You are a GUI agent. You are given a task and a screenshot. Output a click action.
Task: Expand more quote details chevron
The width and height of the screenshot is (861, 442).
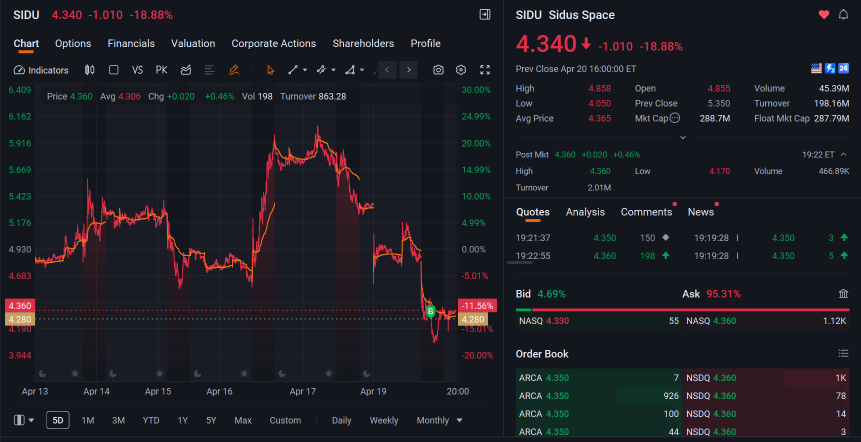pyautogui.click(x=683, y=137)
